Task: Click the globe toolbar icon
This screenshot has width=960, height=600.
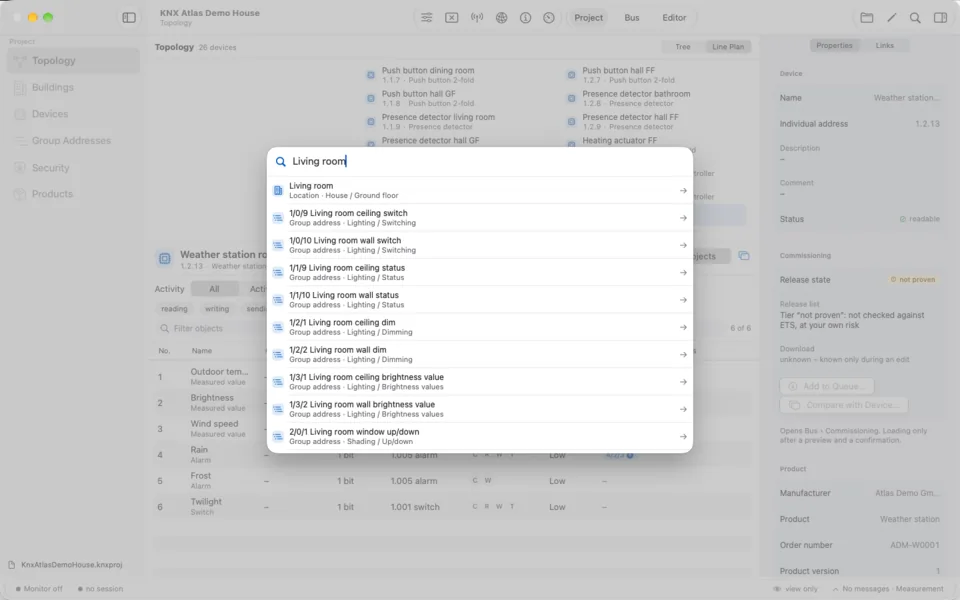Action: [501, 18]
